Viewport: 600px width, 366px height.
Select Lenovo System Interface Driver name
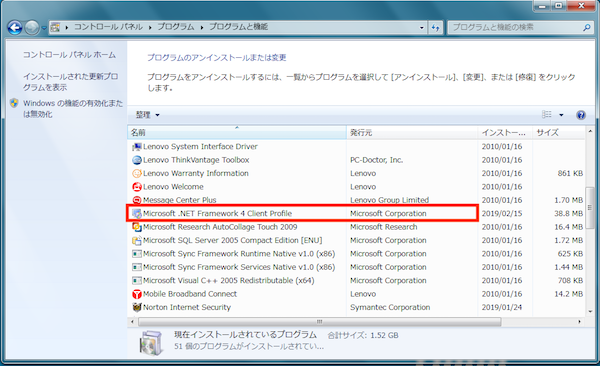coord(200,147)
